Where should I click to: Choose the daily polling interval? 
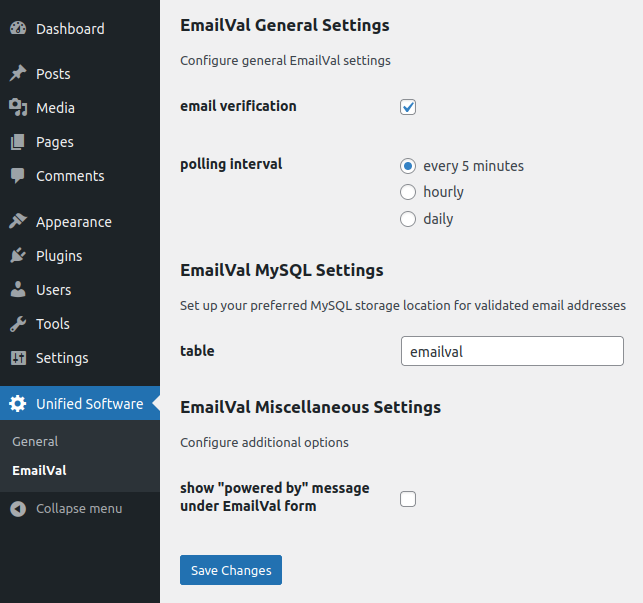408,219
